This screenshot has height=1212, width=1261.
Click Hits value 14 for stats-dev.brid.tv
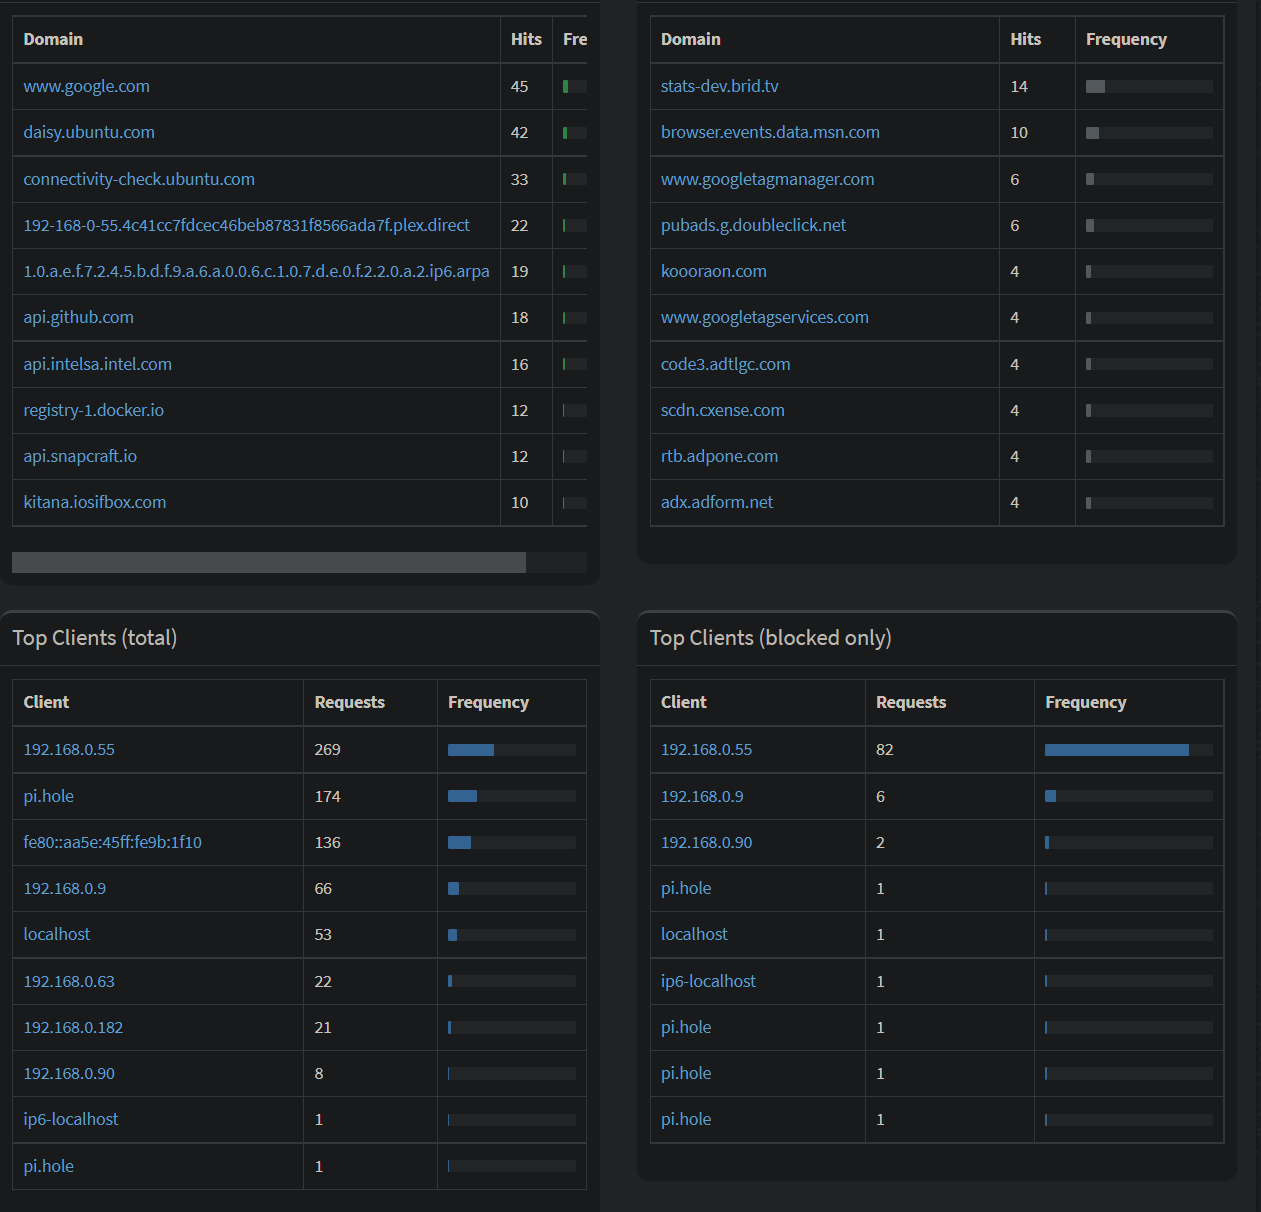[1019, 86]
